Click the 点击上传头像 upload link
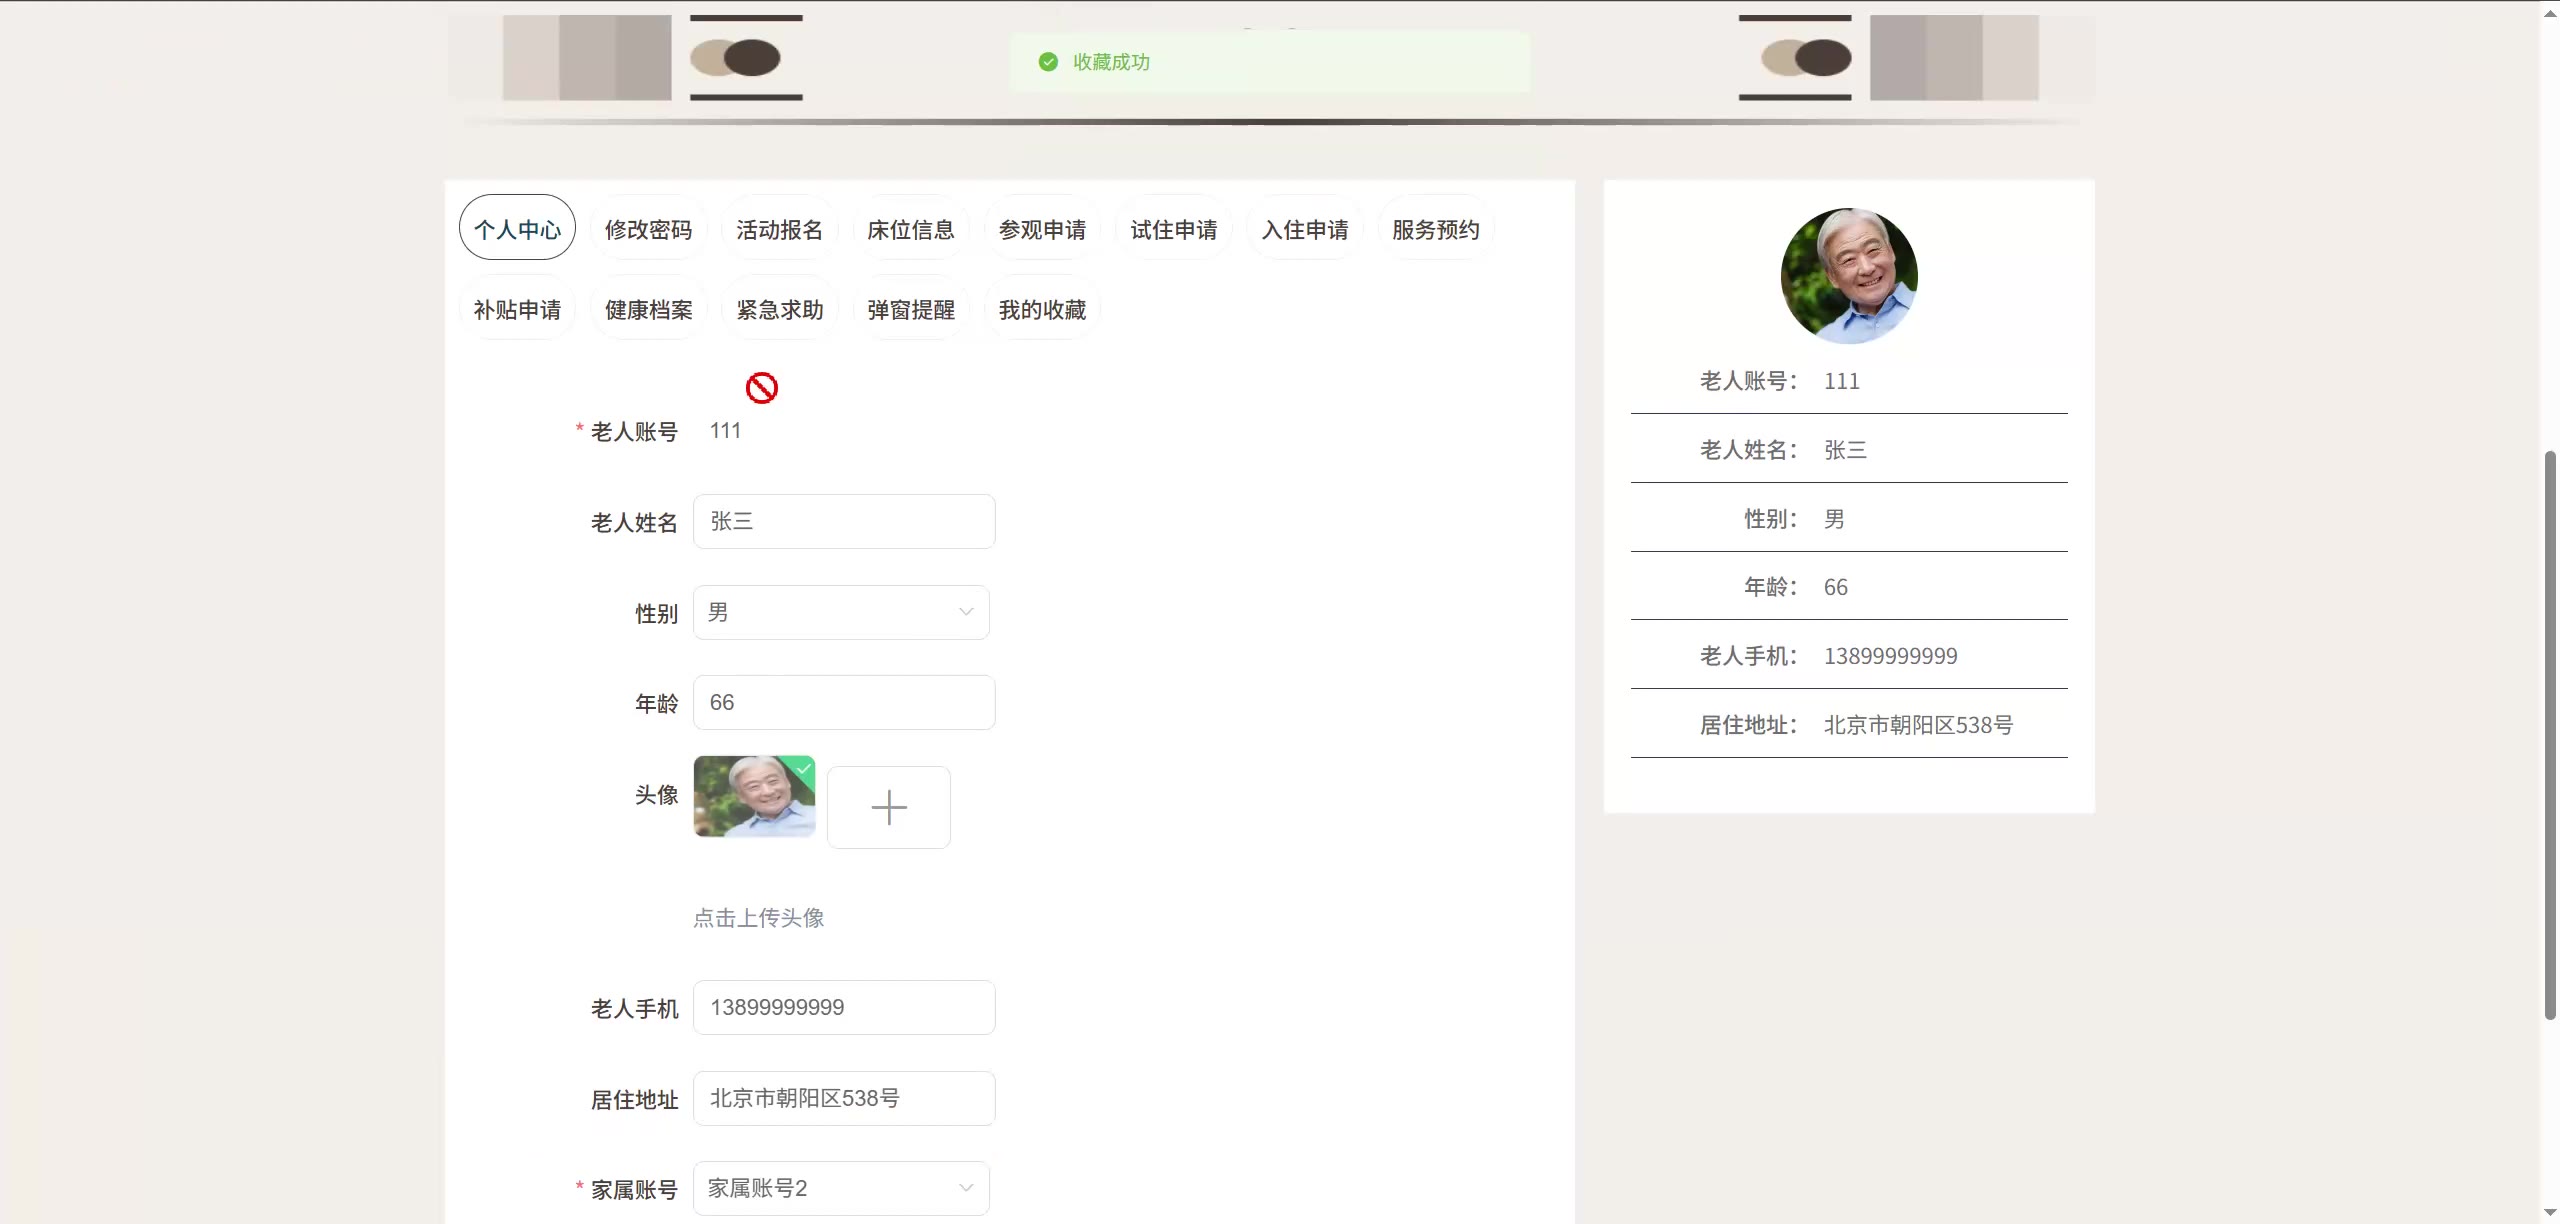Image resolution: width=2560 pixels, height=1224 pixels. 758,917
